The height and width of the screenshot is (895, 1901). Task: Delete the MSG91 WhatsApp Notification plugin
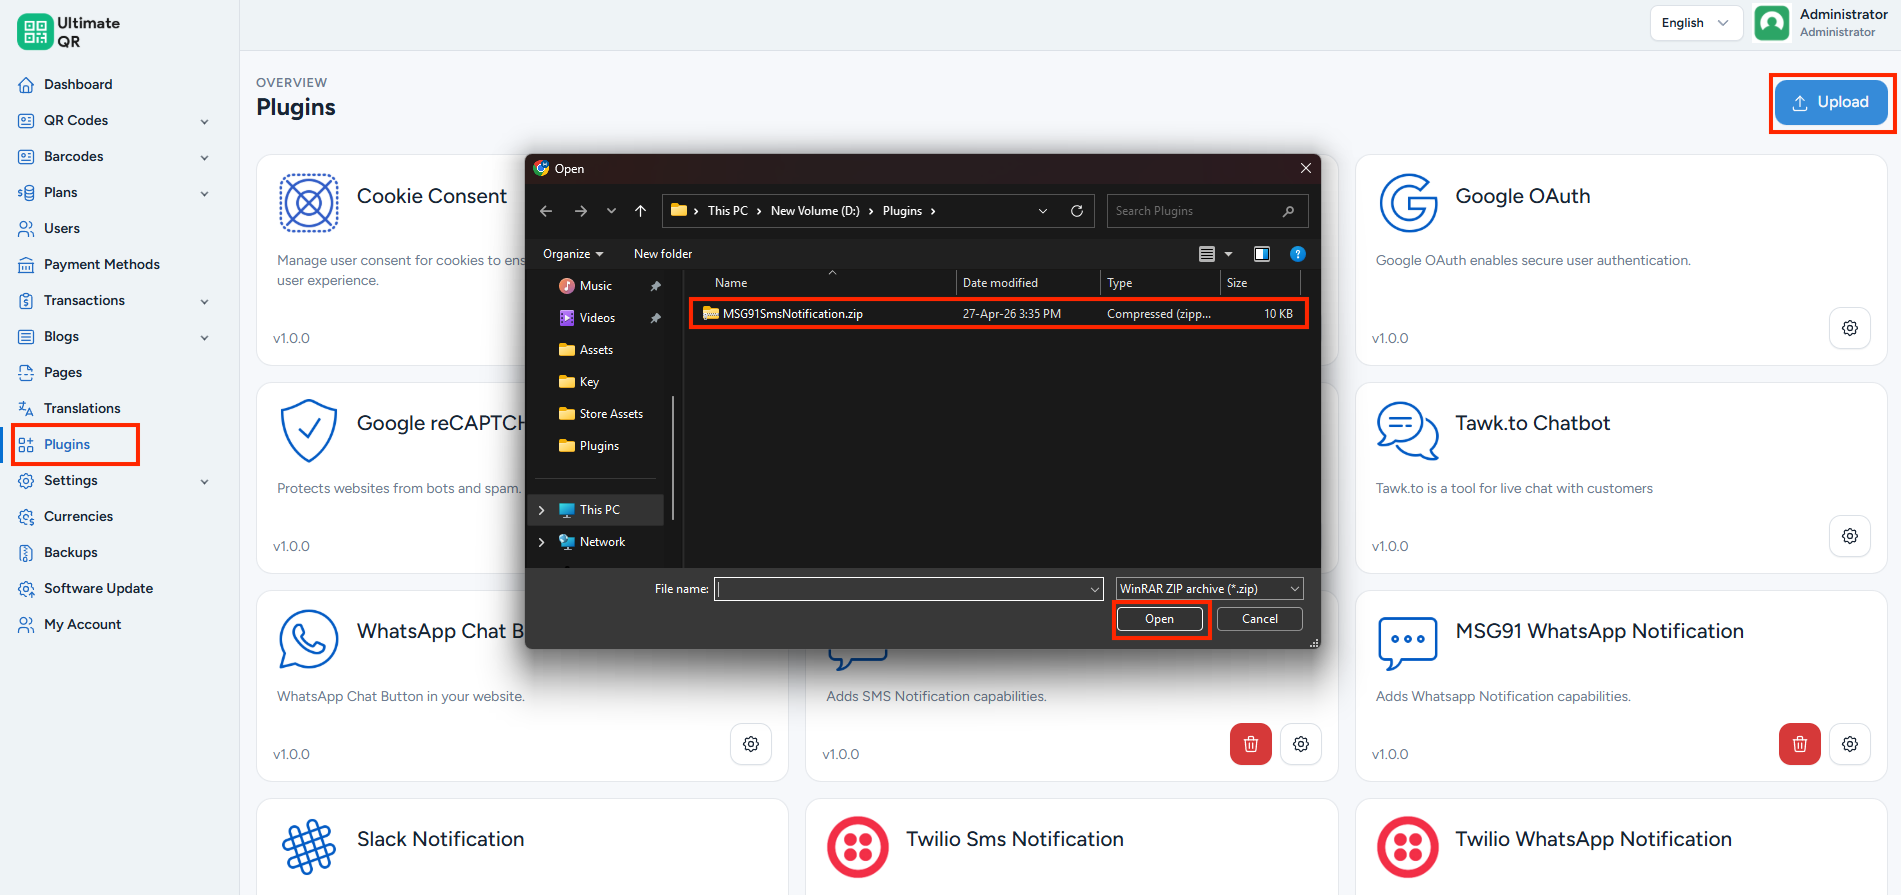click(x=1800, y=744)
